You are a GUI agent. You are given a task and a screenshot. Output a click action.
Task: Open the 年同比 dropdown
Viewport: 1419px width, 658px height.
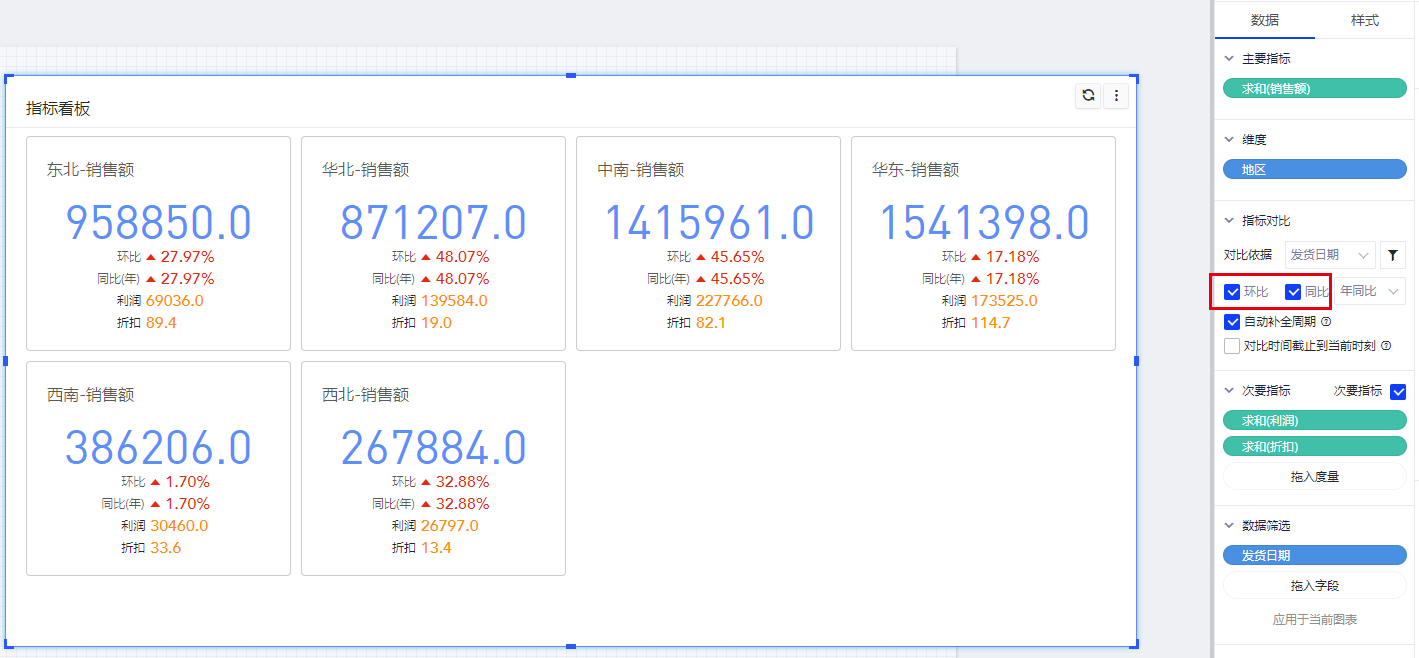(x=1371, y=291)
